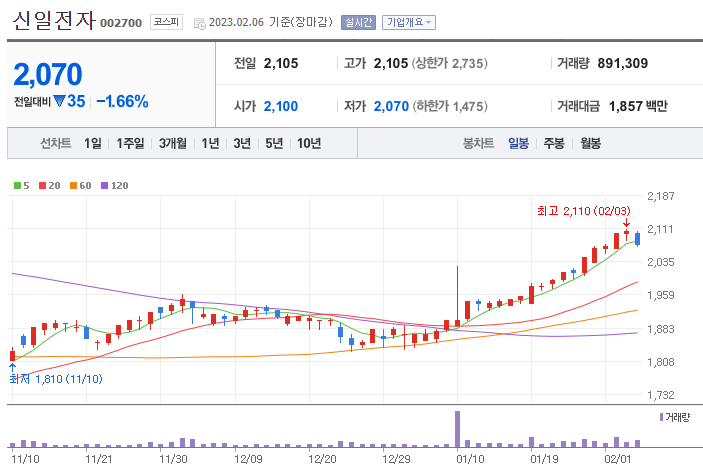Switch to 월봉 monthly candle chart
The width and height of the screenshot is (703, 474).
point(590,143)
